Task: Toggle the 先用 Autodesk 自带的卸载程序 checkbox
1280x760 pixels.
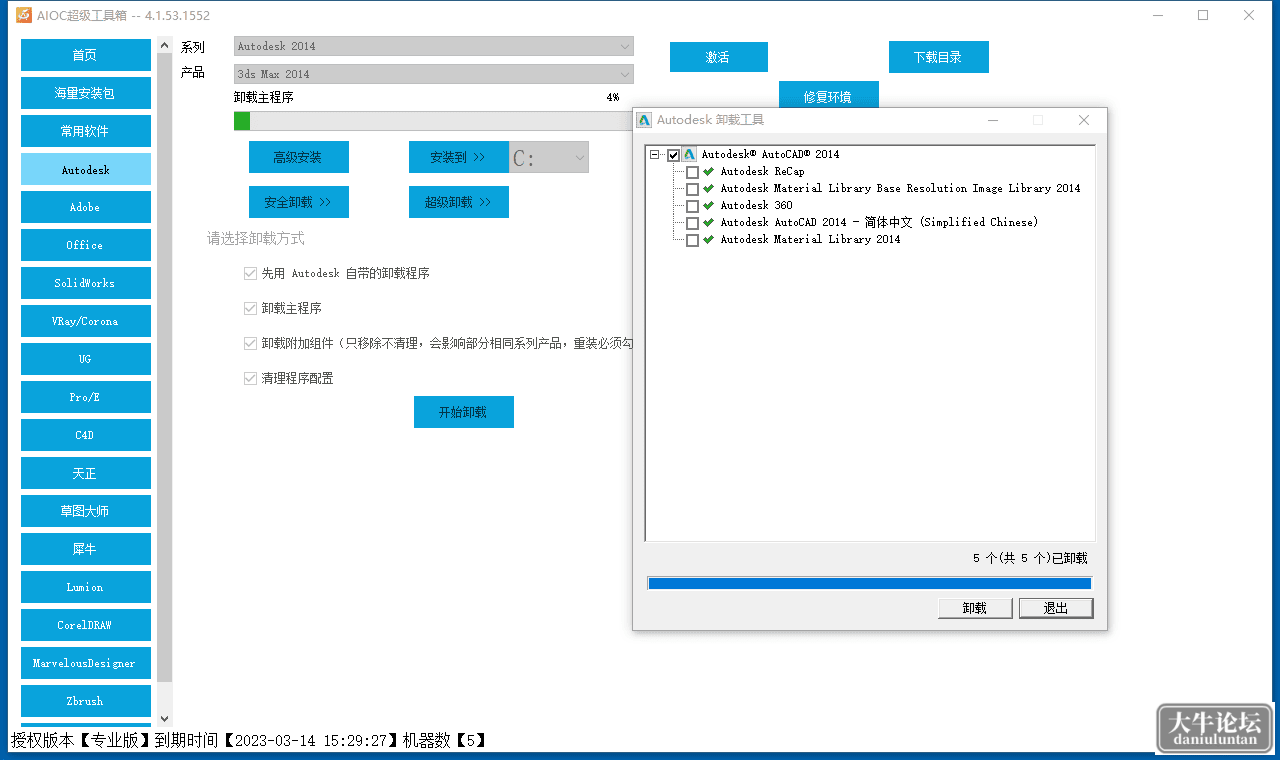Action: pos(250,274)
